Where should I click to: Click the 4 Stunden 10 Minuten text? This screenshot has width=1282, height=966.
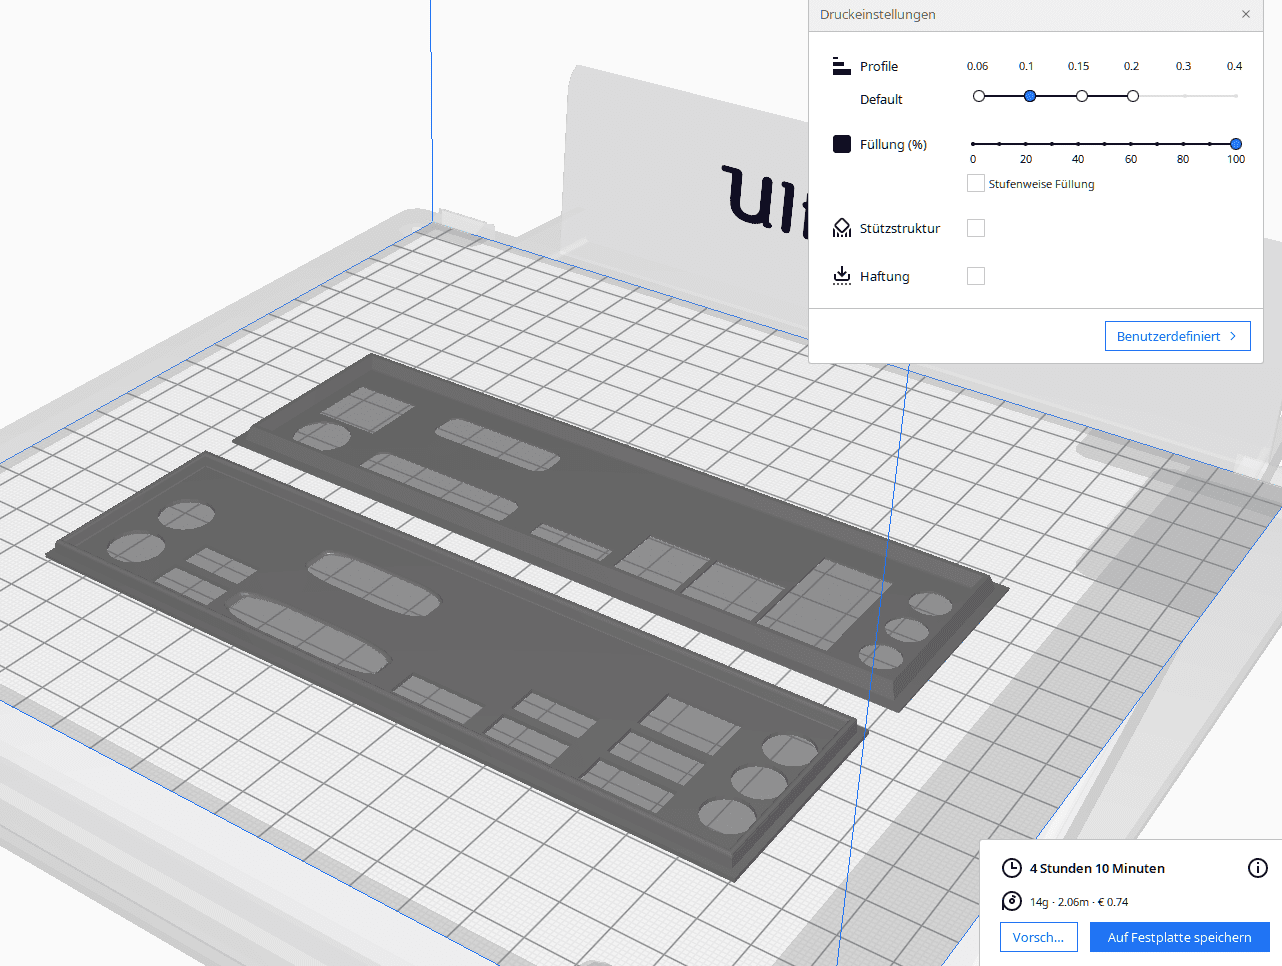pos(1097,868)
